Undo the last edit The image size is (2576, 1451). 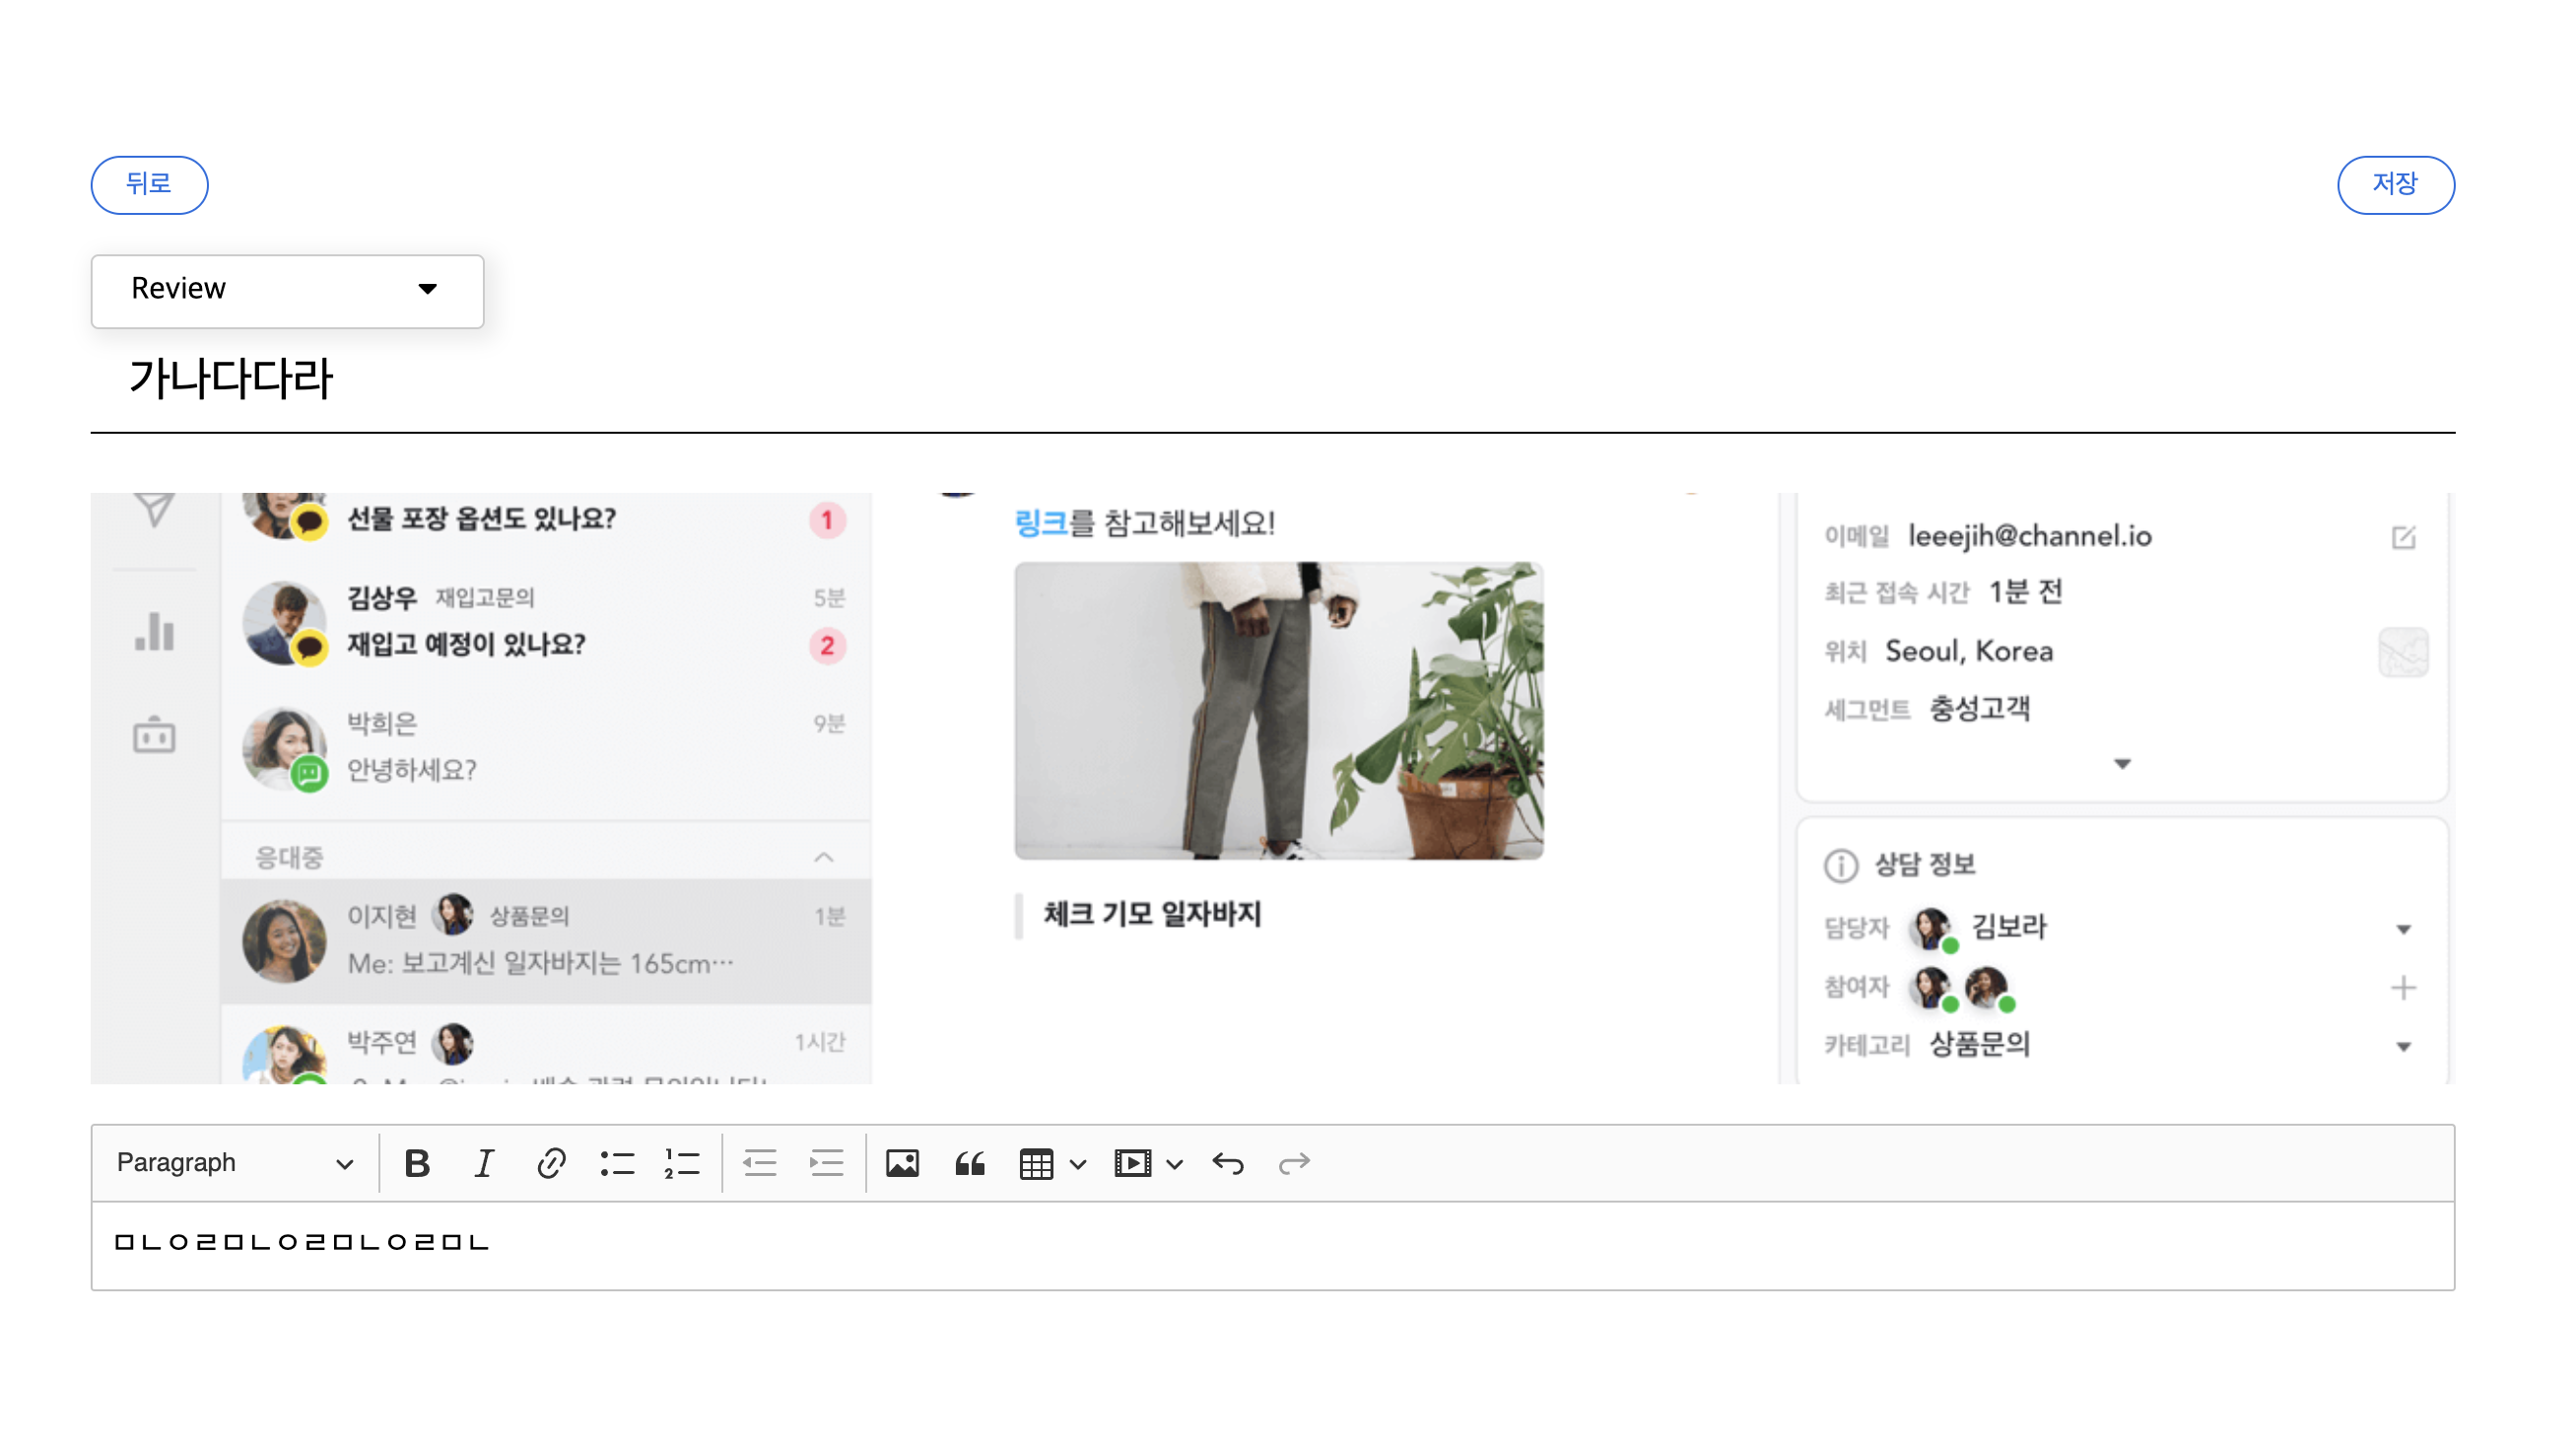tap(1228, 1163)
